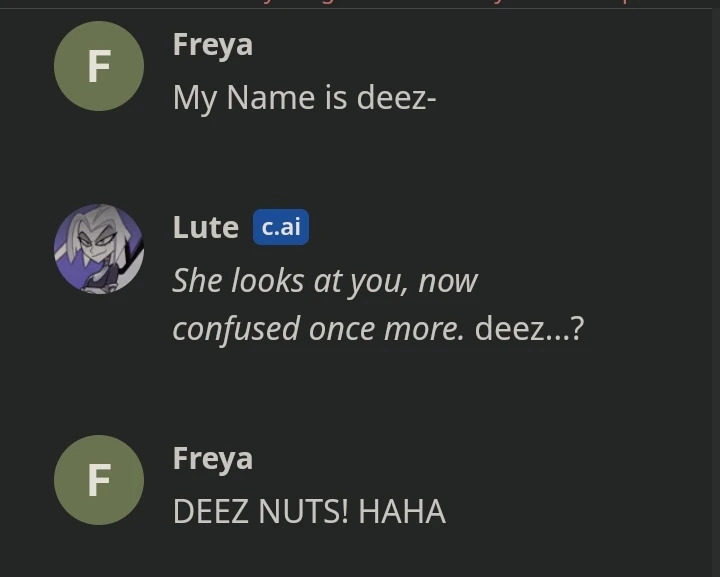Click the vertical scrollbar at the right edge
Image resolution: width=720 pixels, height=577 pixels.
716,288
